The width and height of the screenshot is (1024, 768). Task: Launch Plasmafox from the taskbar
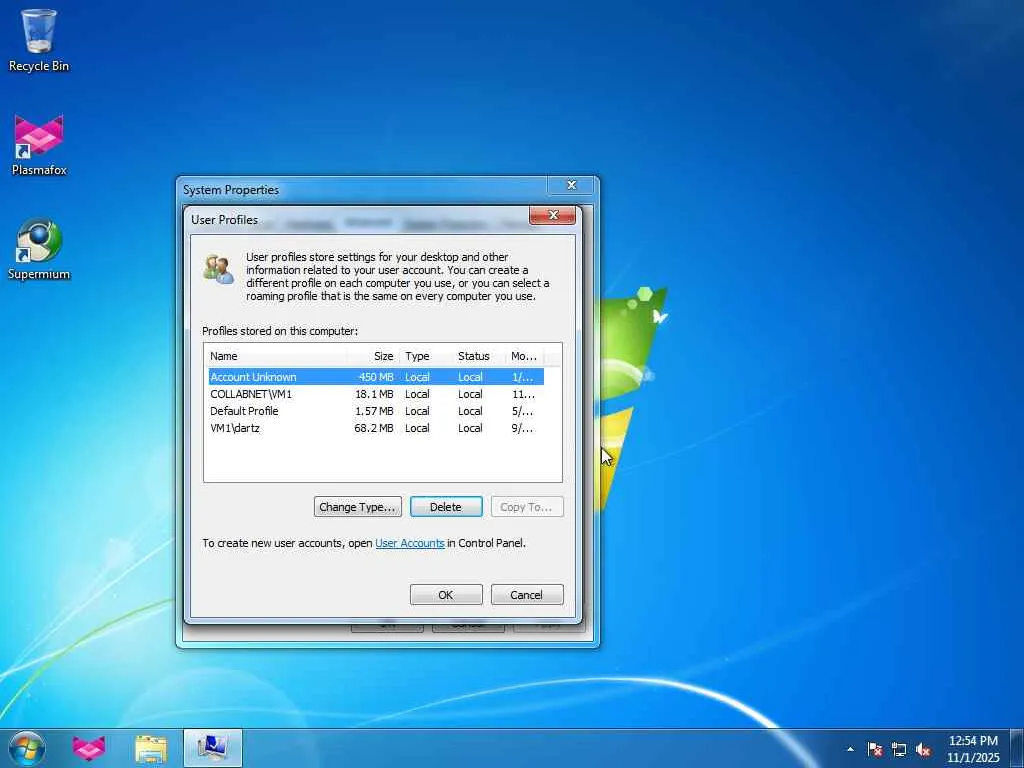[x=89, y=748]
